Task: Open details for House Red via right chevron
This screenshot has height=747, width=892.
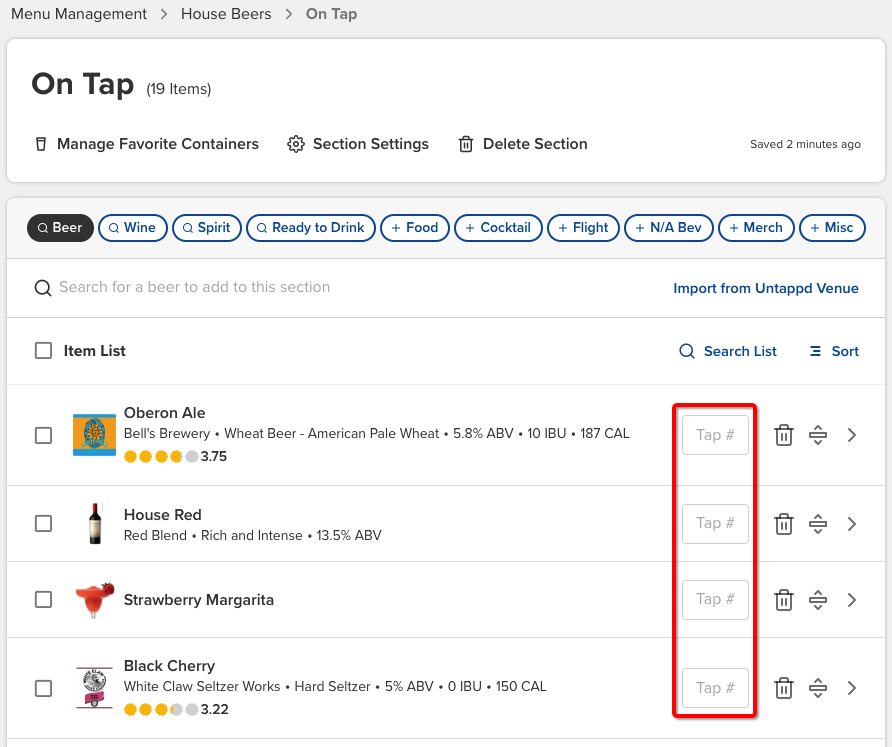Action: tap(852, 523)
